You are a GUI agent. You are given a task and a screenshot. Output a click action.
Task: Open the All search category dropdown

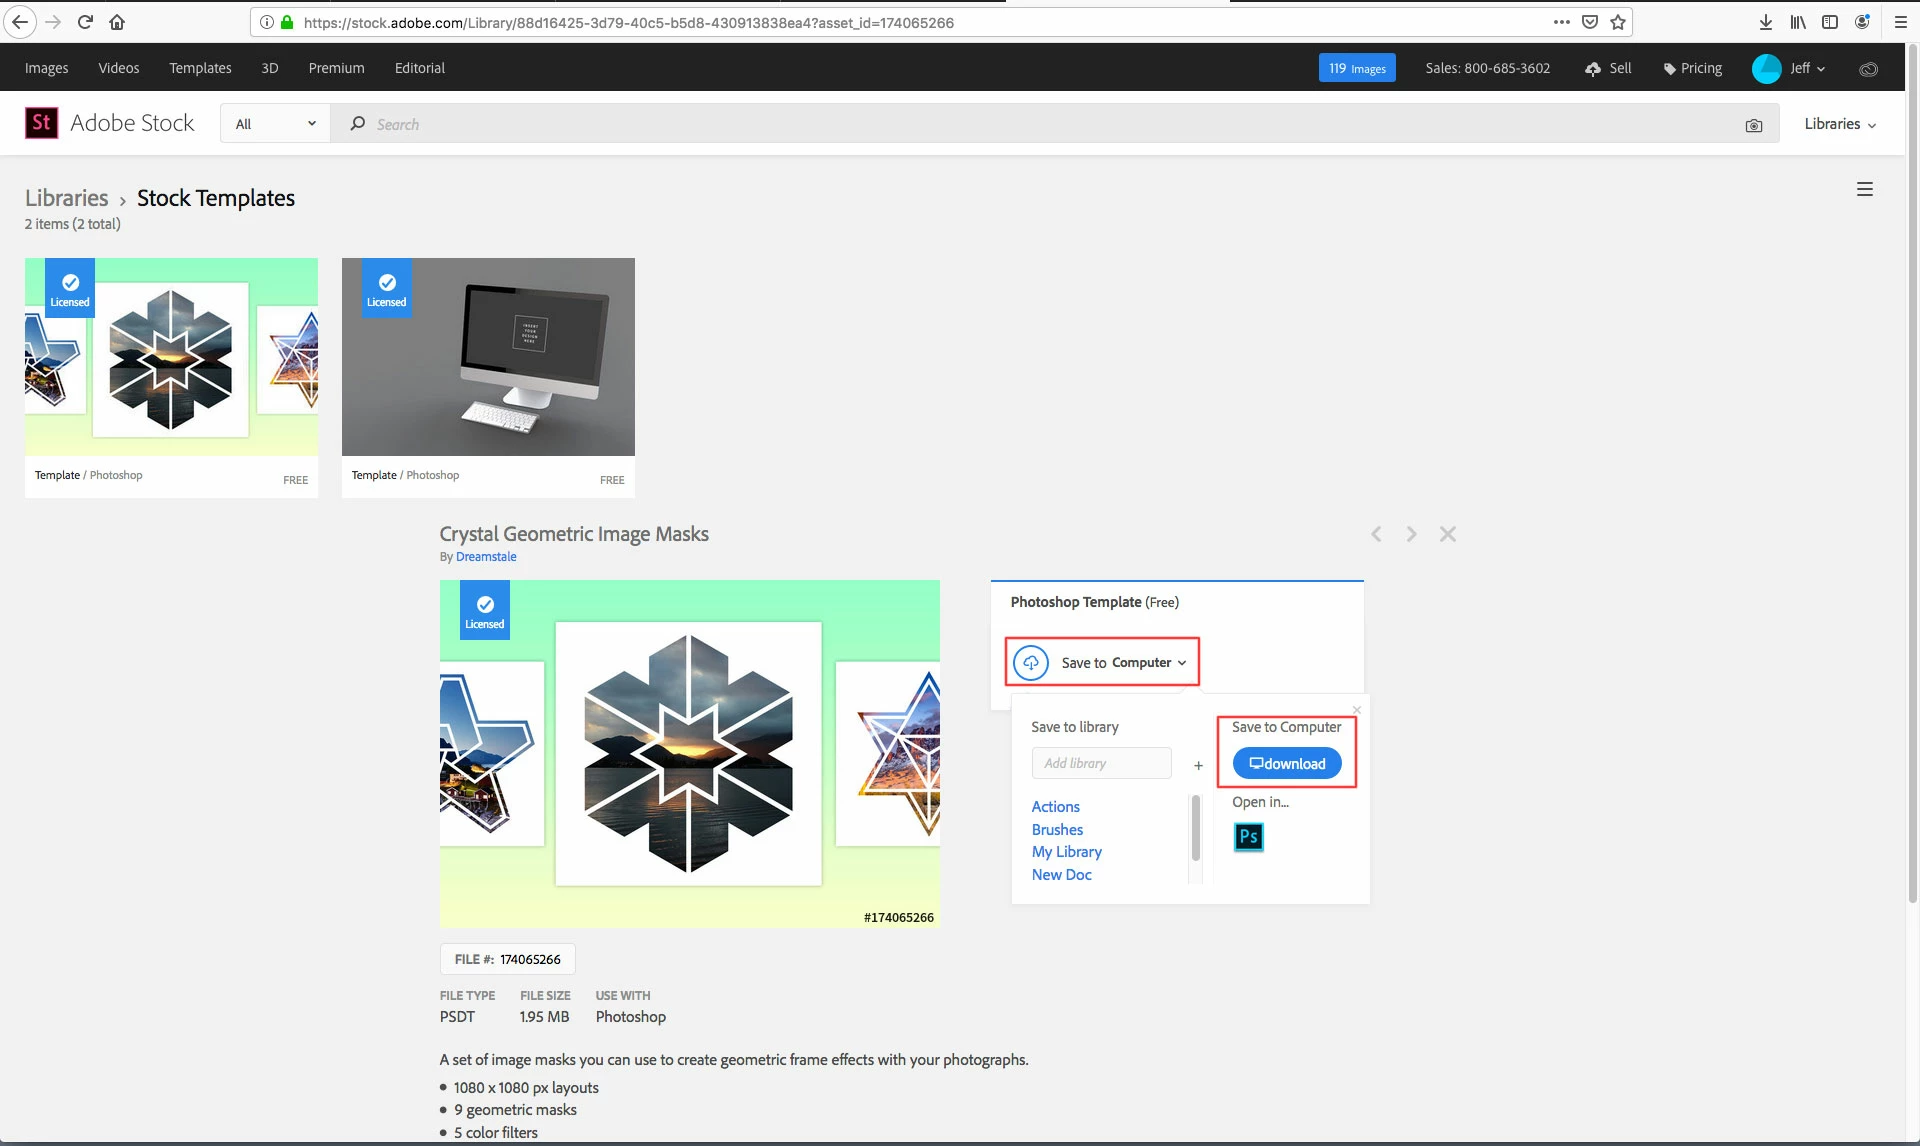[275, 124]
